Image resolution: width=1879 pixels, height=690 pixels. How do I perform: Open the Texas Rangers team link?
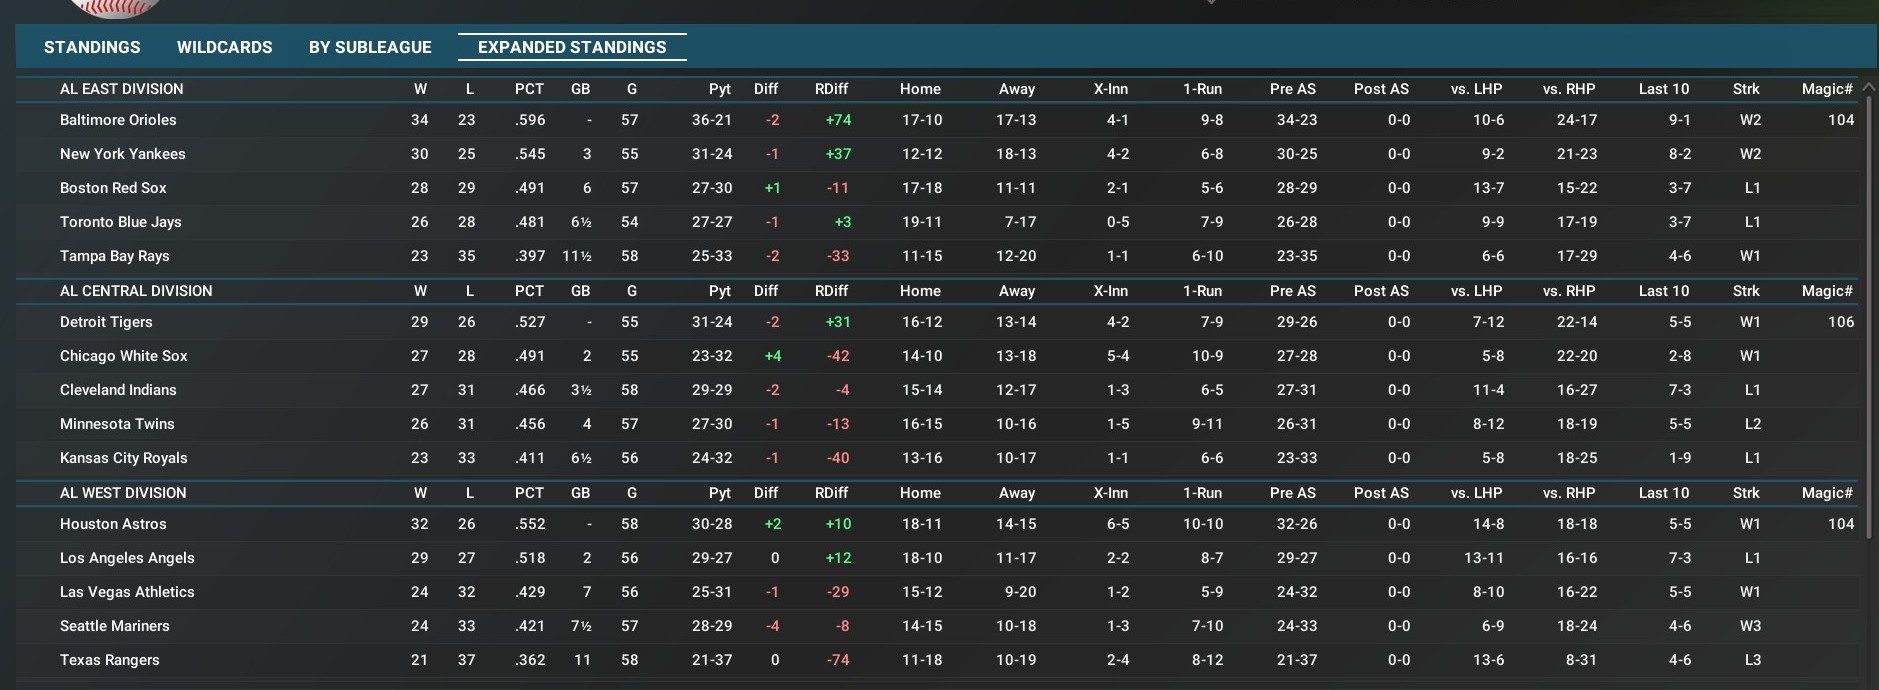[x=109, y=660]
